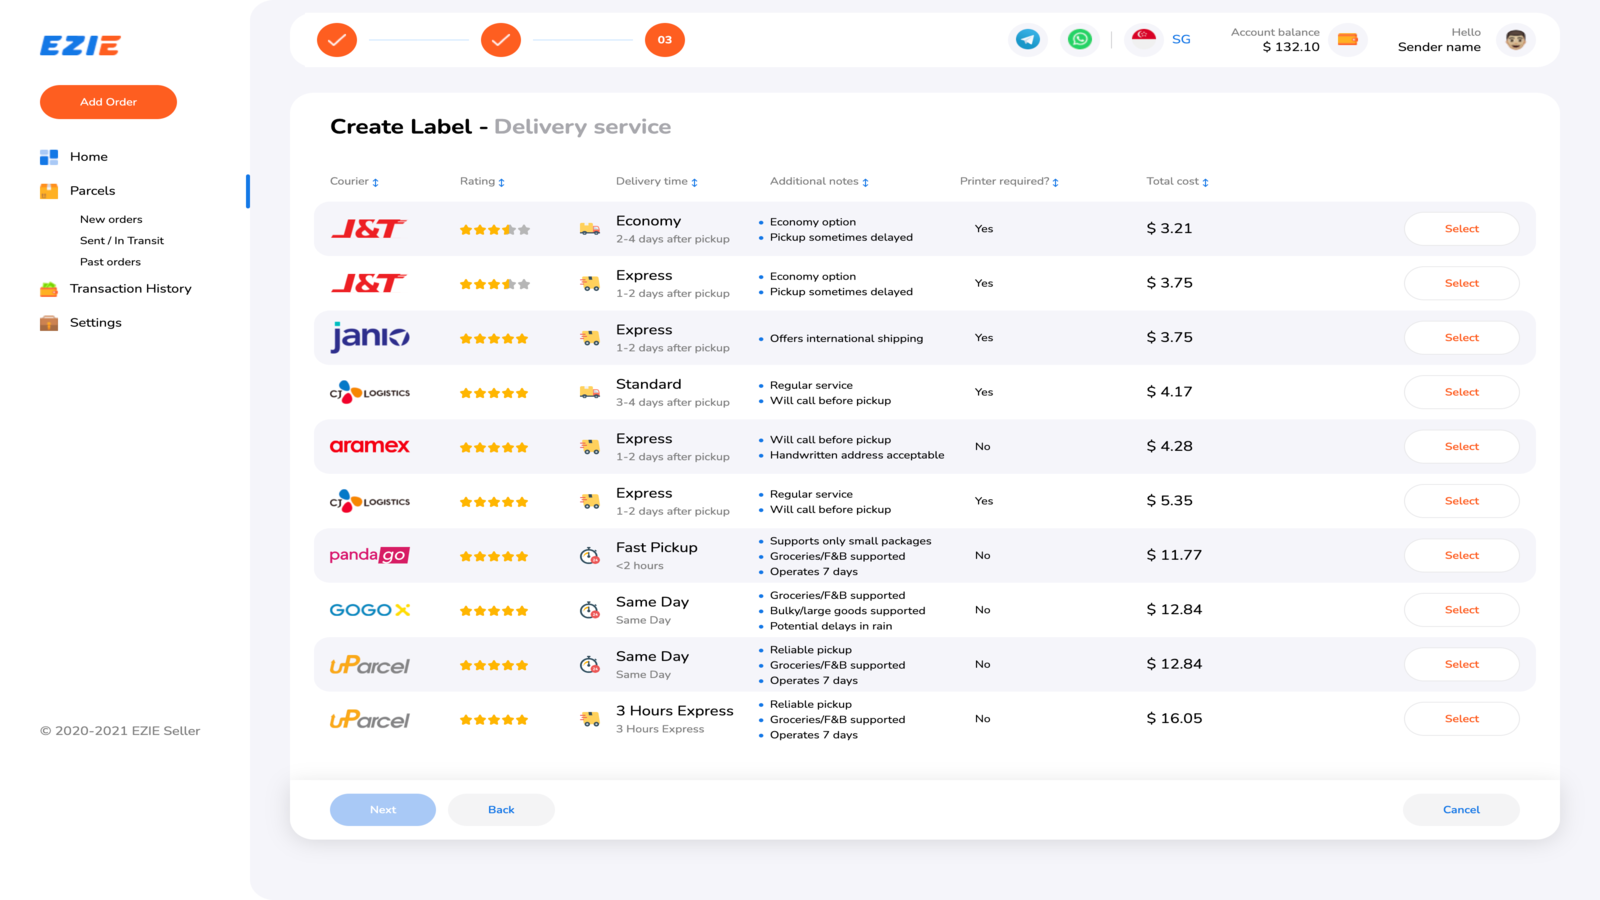Click the card icon beside account balance
The width and height of the screenshot is (1600, 900).
click(x=1347, y=40)
